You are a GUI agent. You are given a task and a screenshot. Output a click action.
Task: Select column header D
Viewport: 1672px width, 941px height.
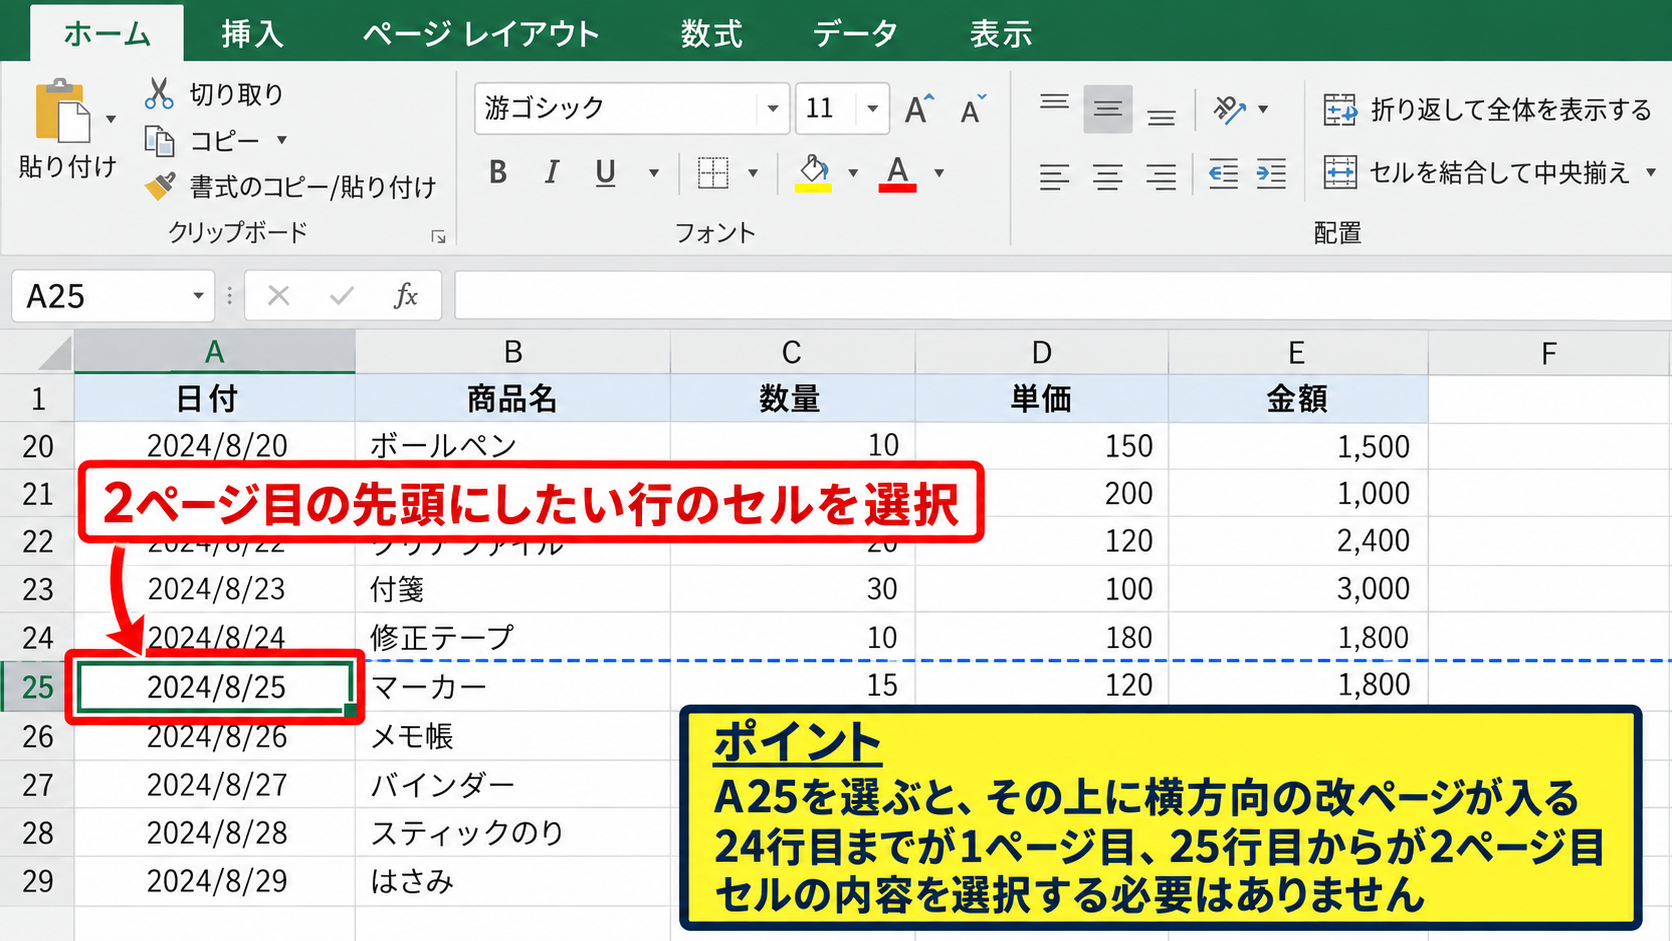1042,352
